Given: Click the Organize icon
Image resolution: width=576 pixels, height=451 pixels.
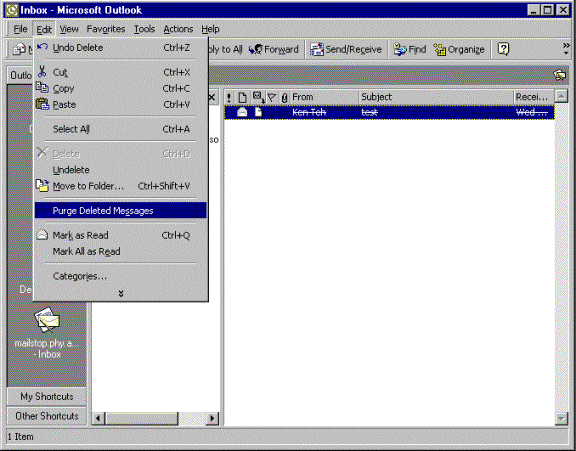Looking at the screenshot, I should point(439,49).
